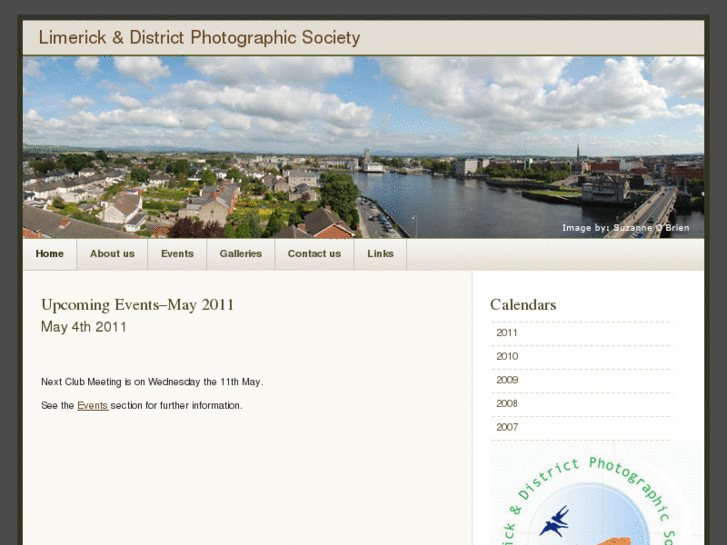Select Contact us in the navigation bar
727x545 pixels.
[314, 254]
